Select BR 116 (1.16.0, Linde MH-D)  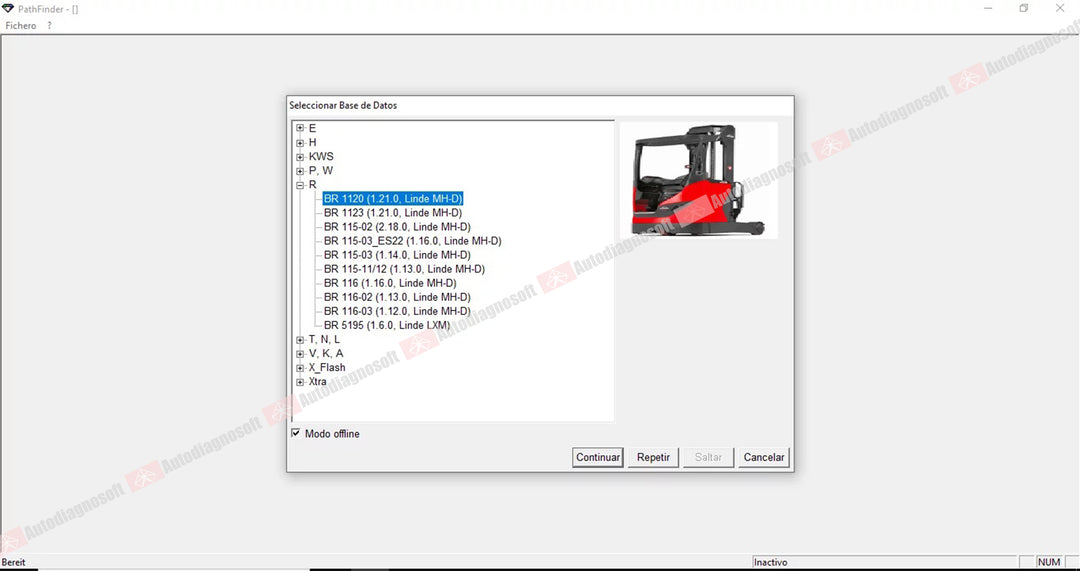[x=390, y=283]
